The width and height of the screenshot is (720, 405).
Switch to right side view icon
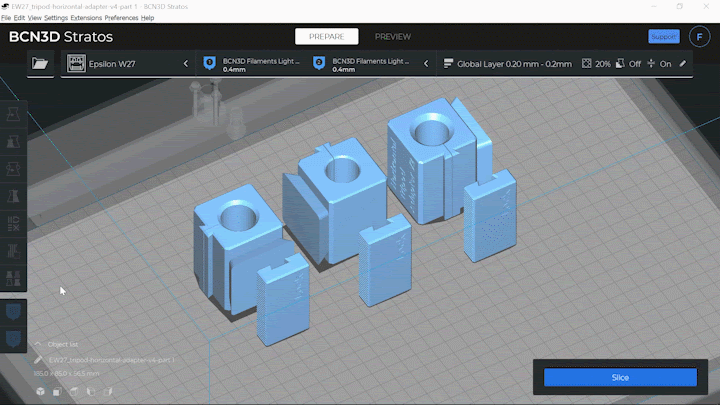[x=108, y=391]
